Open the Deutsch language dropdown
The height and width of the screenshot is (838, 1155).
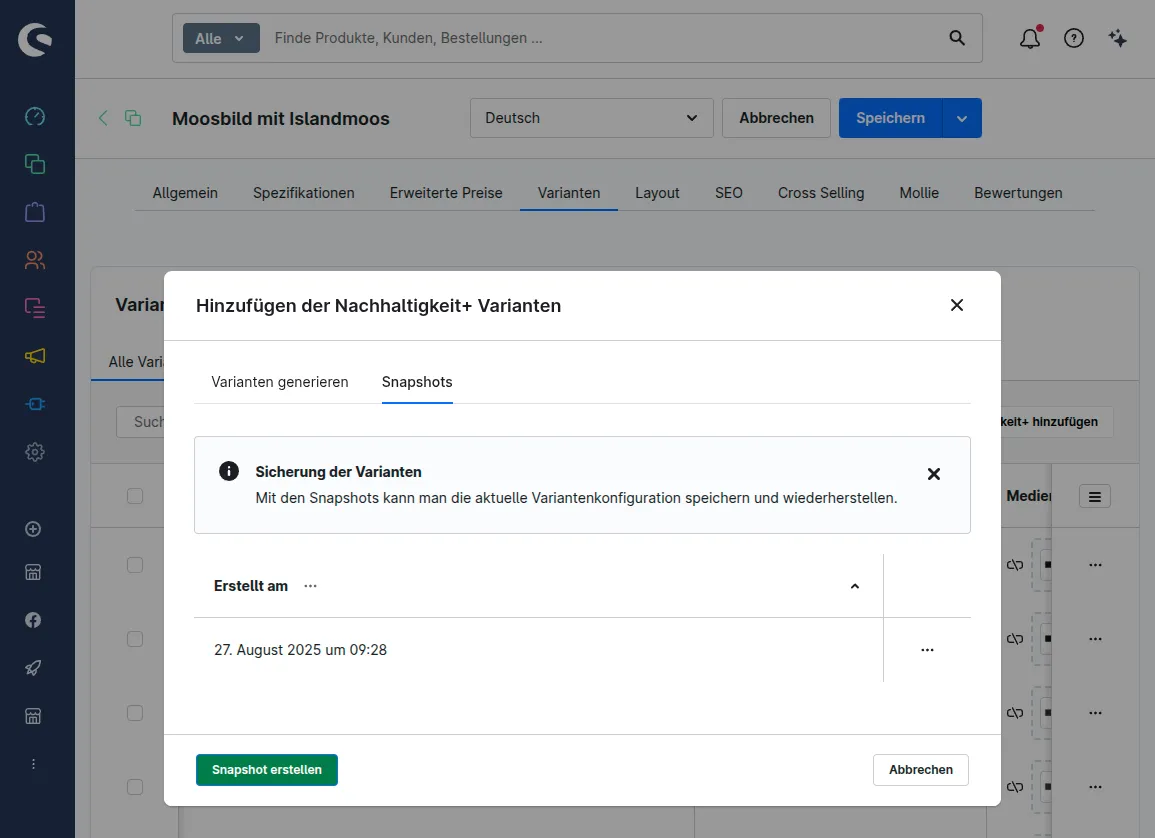(x=591, y=118)
